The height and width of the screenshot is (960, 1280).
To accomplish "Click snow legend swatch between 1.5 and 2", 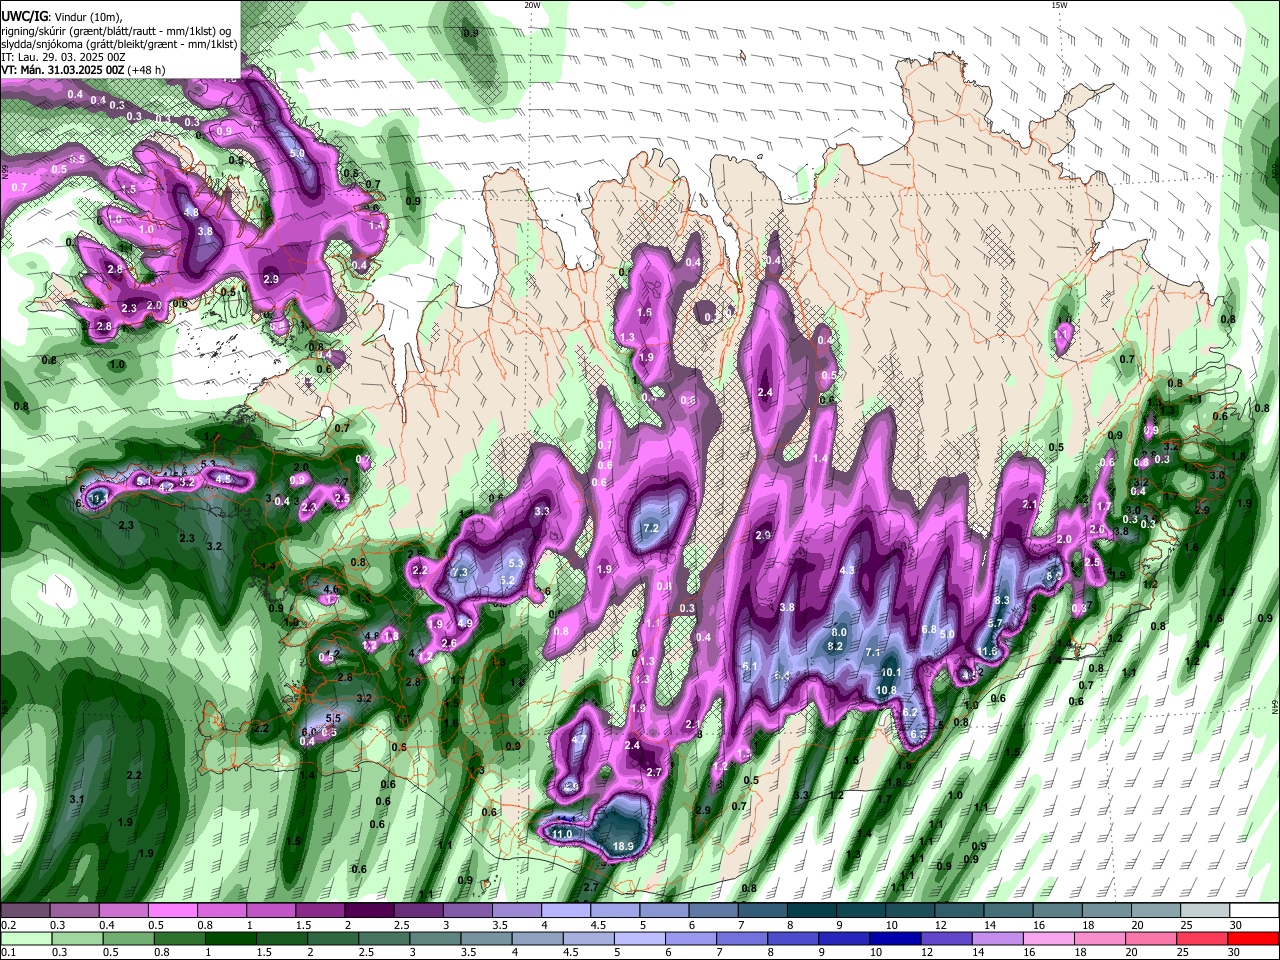I will [320, 911].
